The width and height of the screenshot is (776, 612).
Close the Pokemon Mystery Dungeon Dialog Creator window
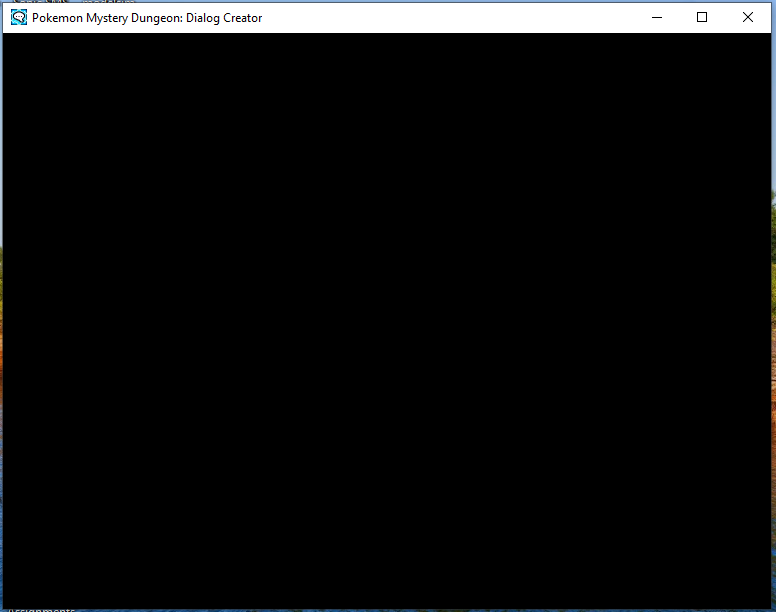tap(748, 18)
